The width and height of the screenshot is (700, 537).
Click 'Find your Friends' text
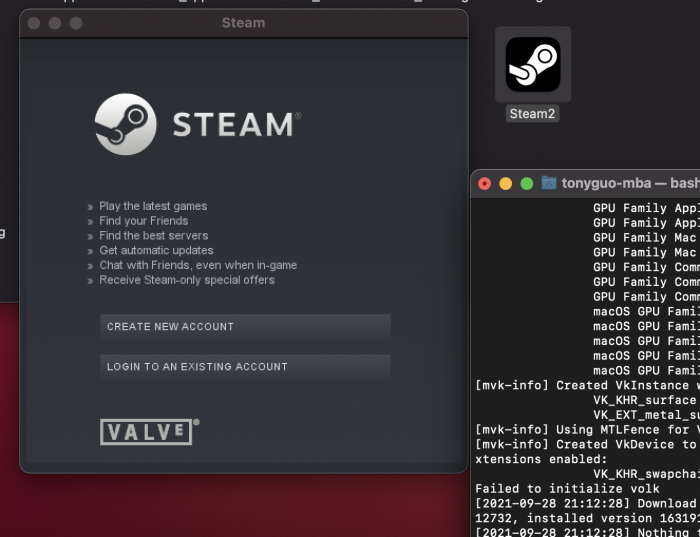click(144, 221)
